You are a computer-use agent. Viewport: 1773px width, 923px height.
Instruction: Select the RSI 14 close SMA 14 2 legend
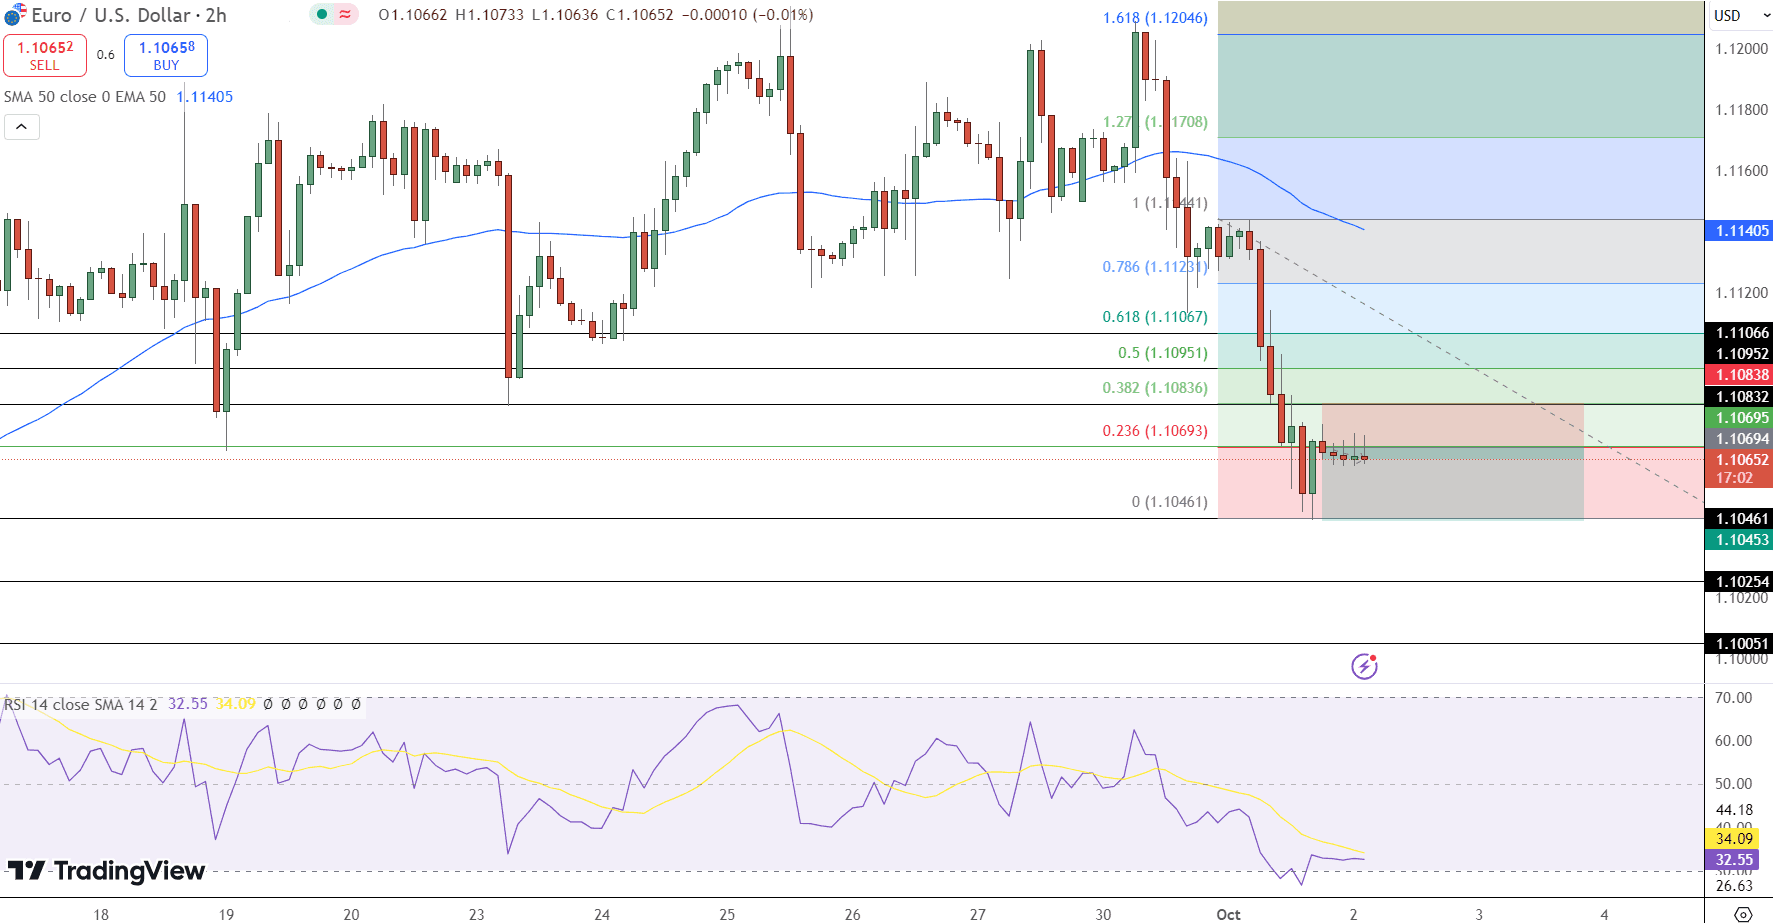80,704
